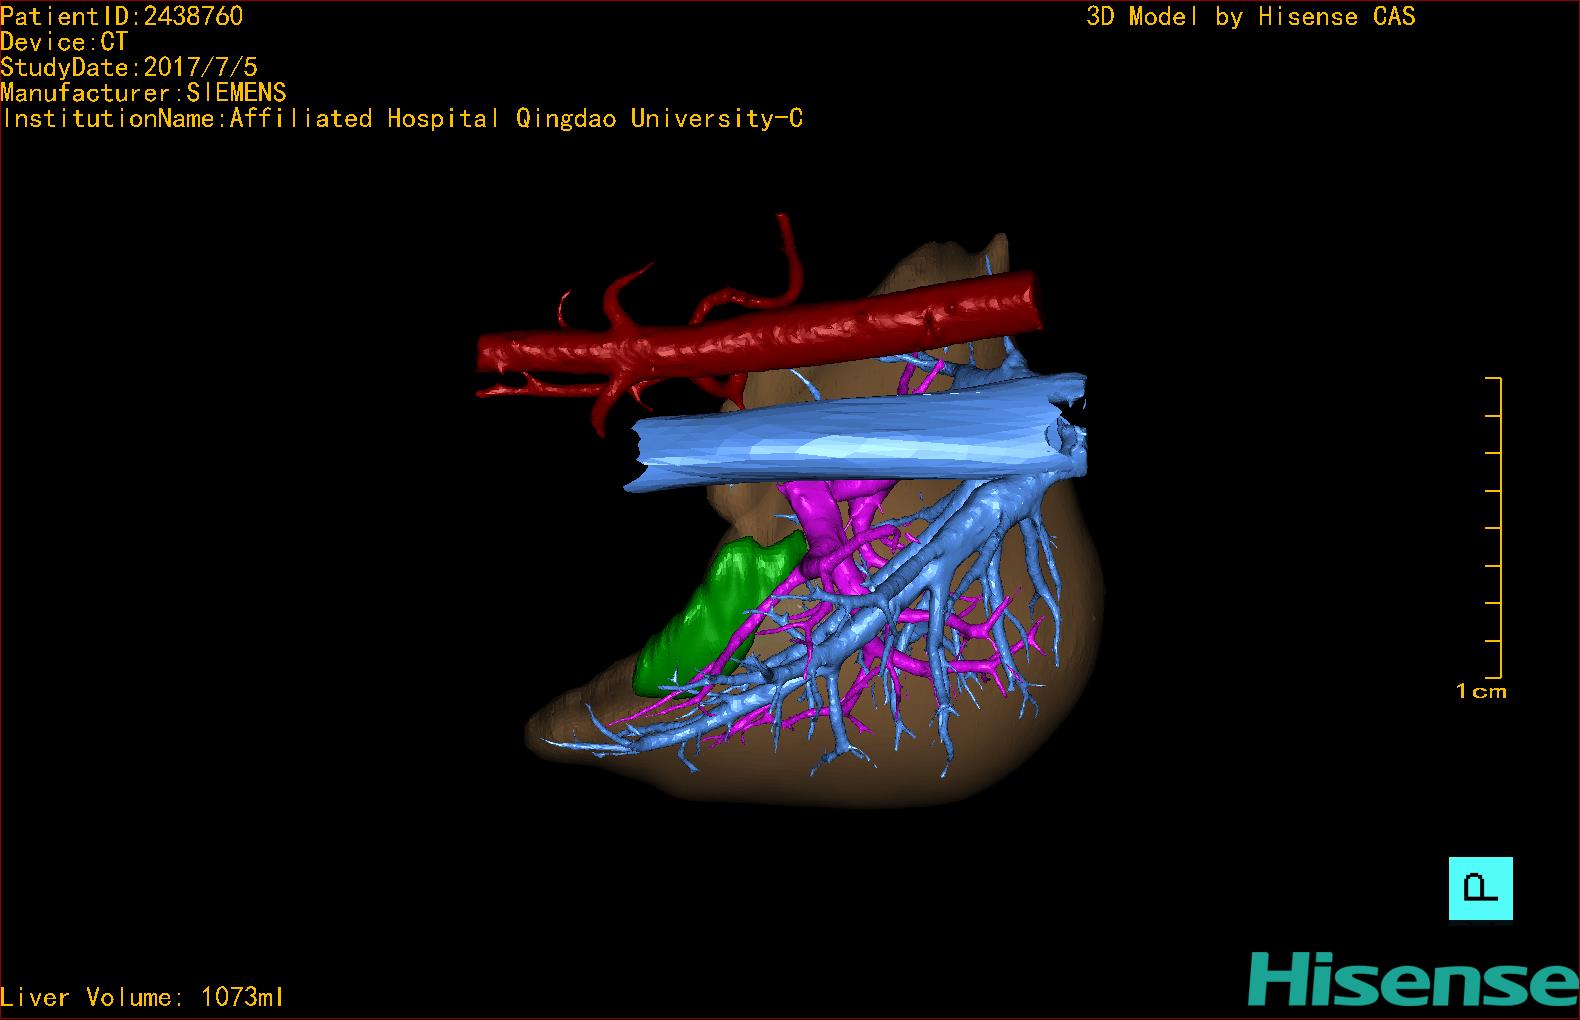The width and height of the screenshot is (1580, 1020).
Task: Click the 'PatientID:2438760' text
Action: (x=122, y=16)
